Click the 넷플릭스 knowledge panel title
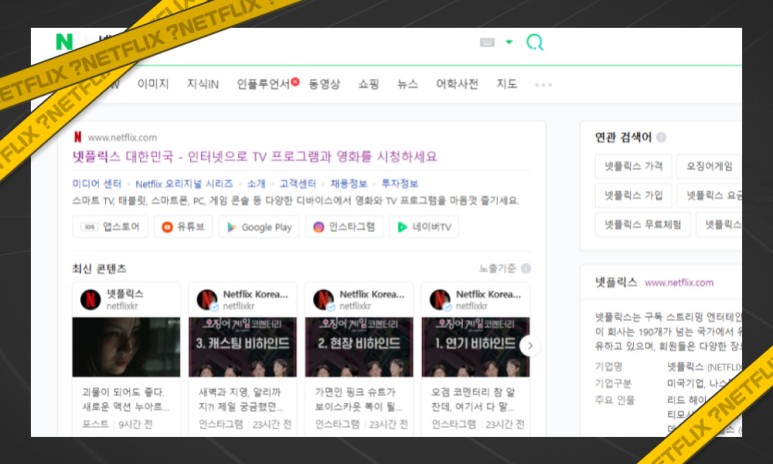Screen dimensions: 773x464 [x=616, y=282]
